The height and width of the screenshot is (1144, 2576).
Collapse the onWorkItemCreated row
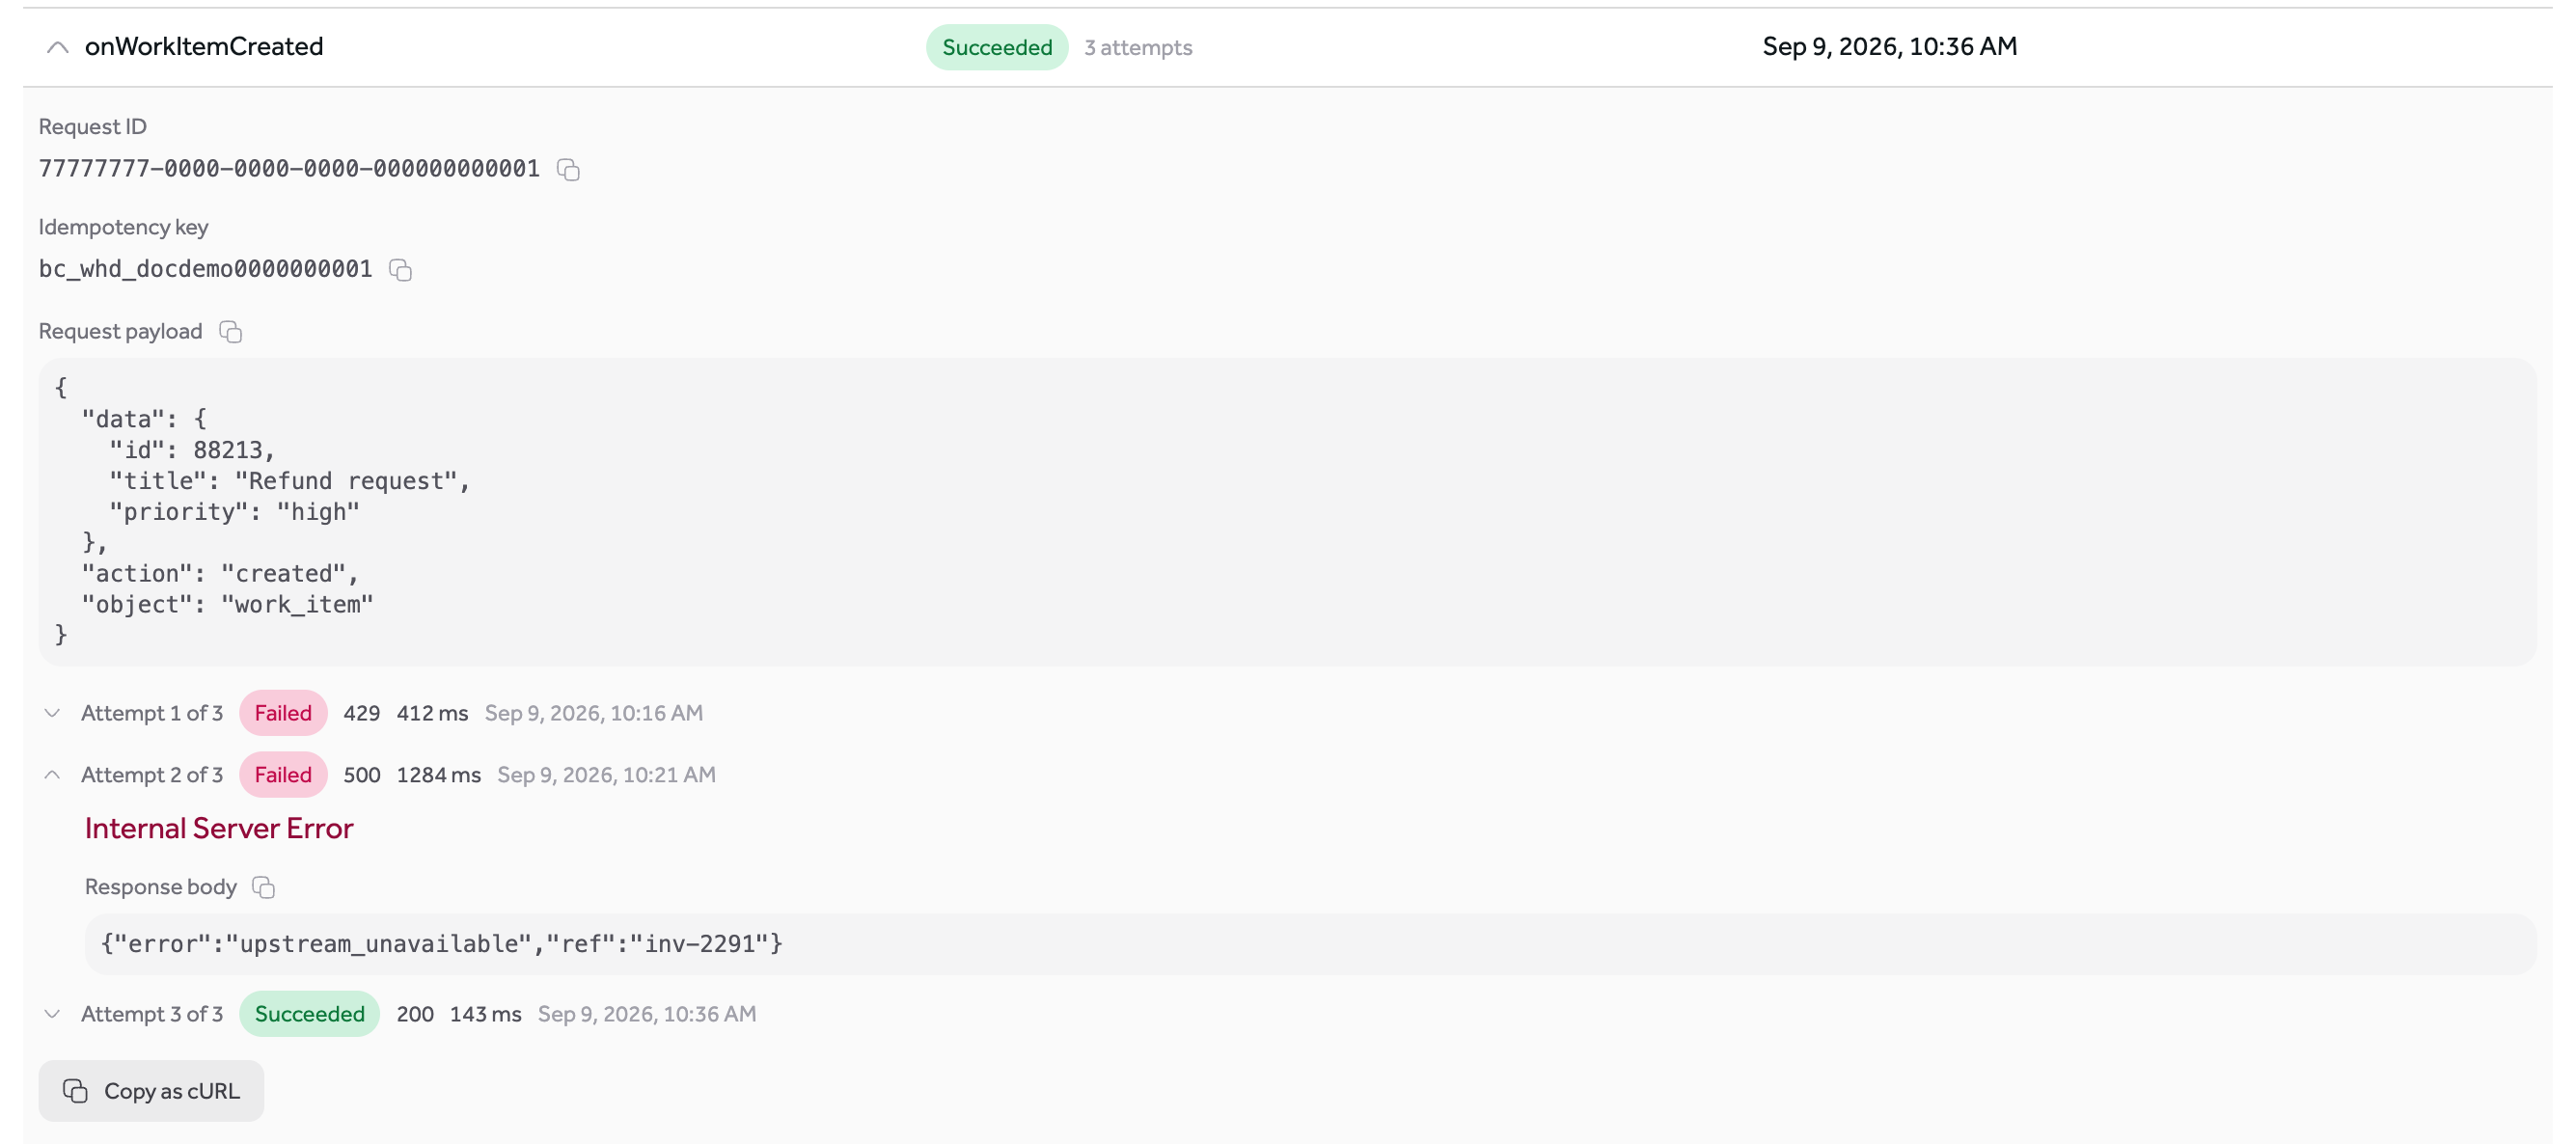coord(58,47)
